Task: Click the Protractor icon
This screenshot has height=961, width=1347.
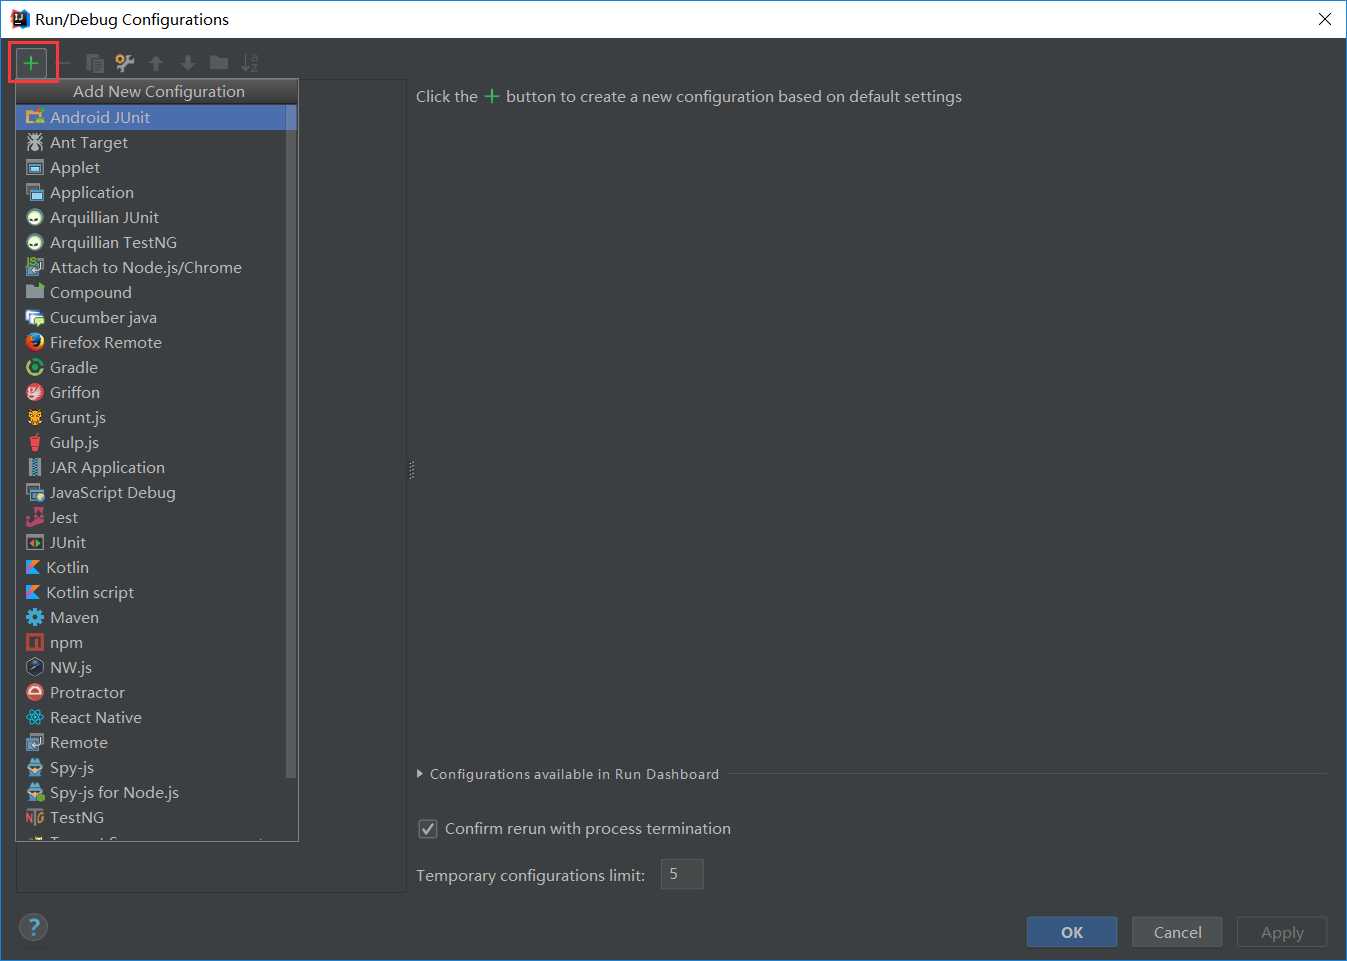Action: coord(35,692)
